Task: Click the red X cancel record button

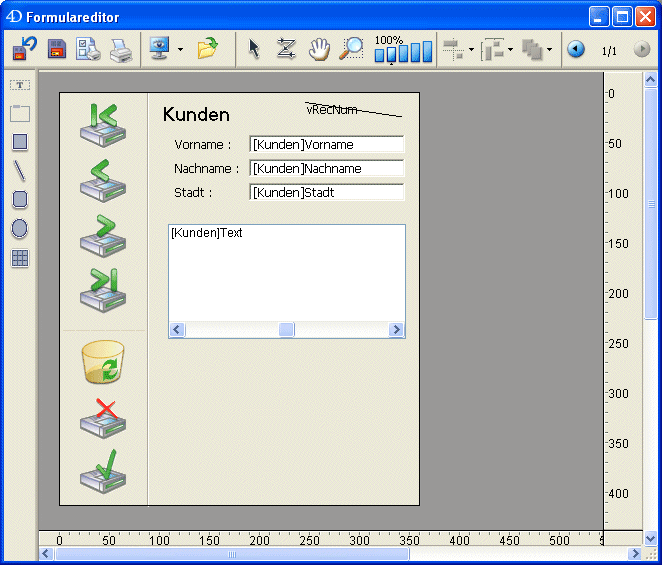Action: (x=103, y=415)
